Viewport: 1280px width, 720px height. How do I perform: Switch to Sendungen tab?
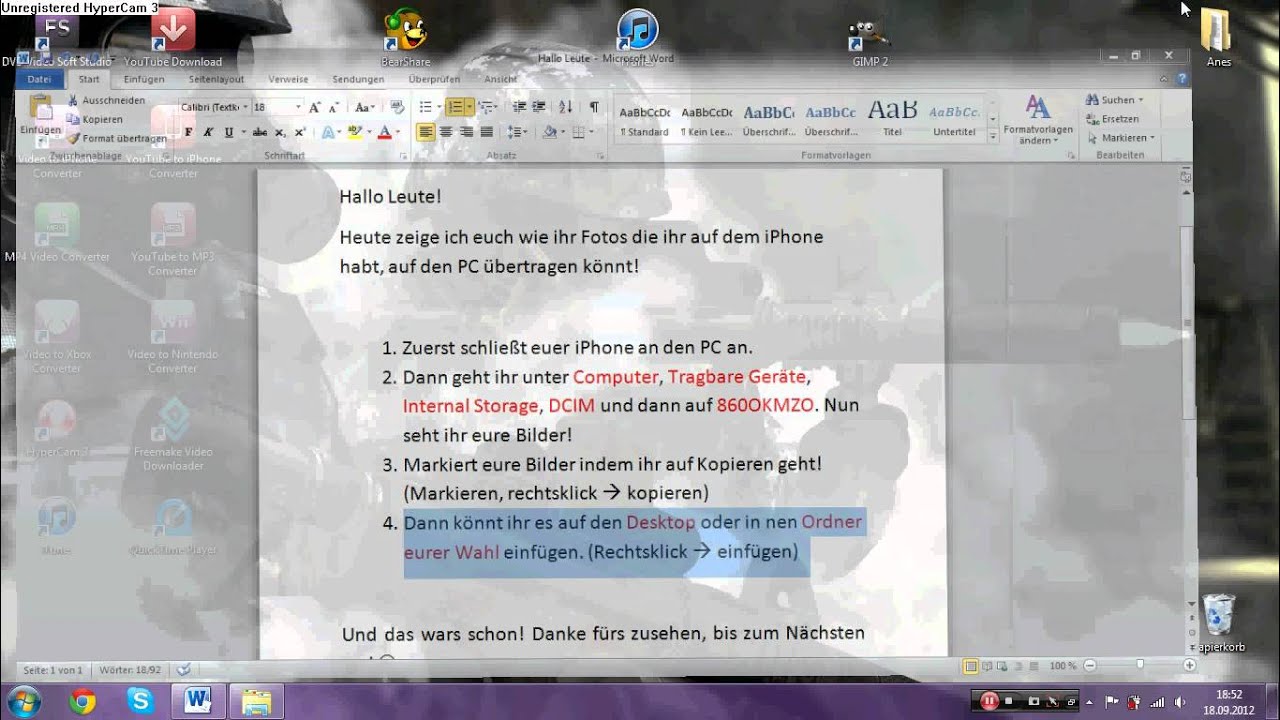coord(358,79)
